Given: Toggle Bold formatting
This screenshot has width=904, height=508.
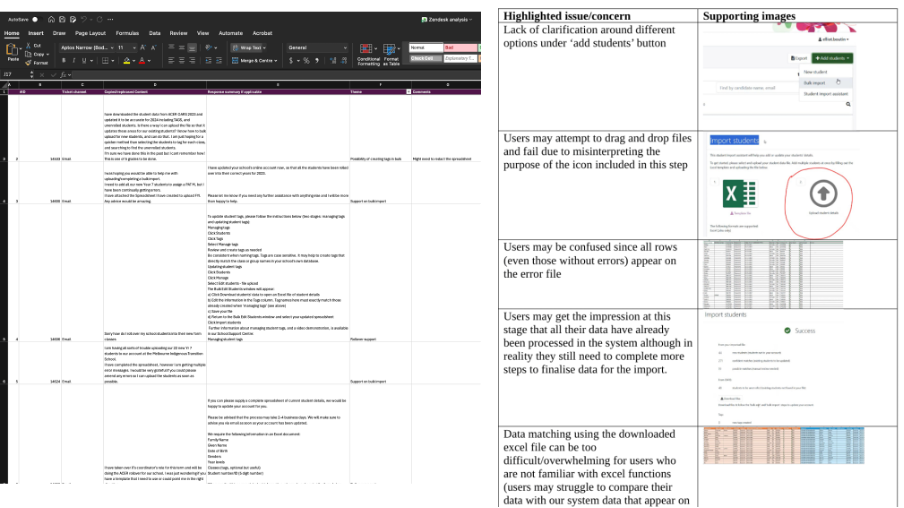Looking at the screenshot, I should [x=63, y=61].
